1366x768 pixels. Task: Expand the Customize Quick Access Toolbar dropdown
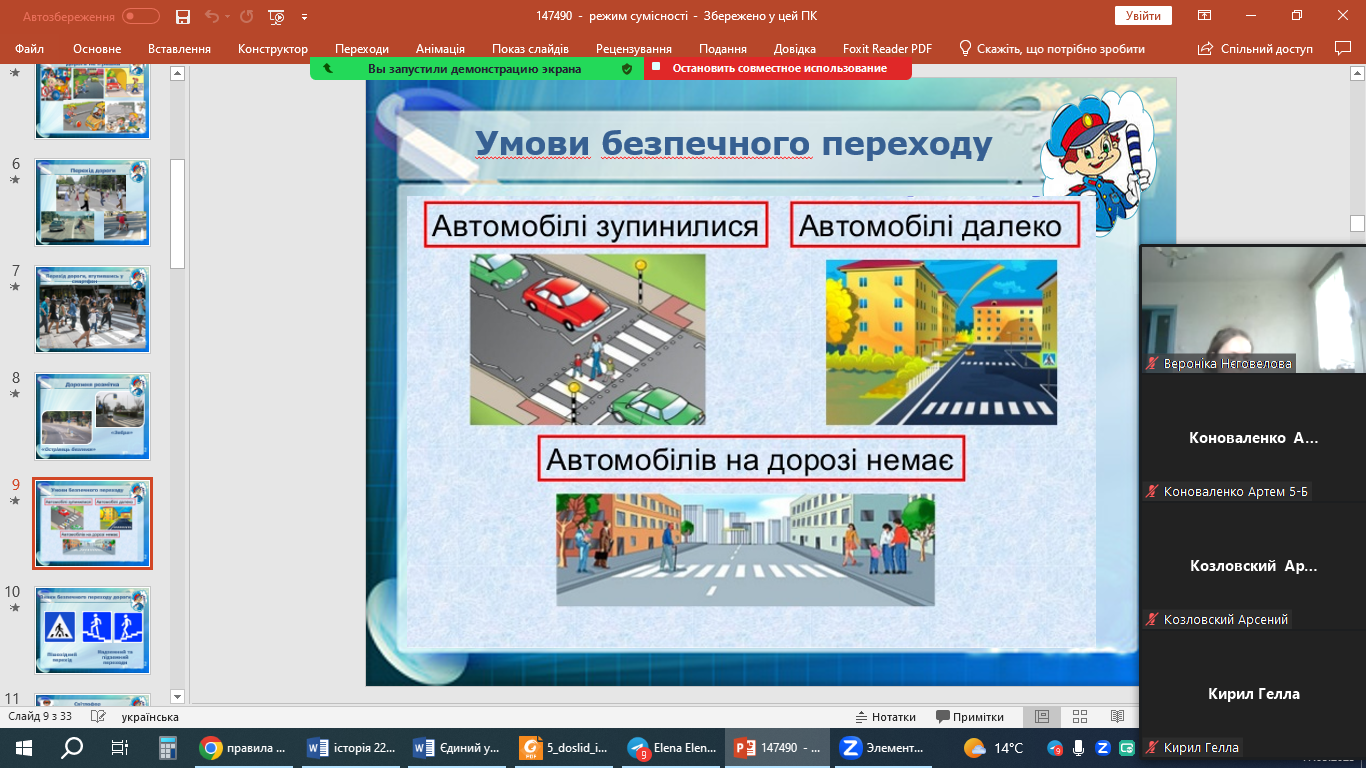304,17
